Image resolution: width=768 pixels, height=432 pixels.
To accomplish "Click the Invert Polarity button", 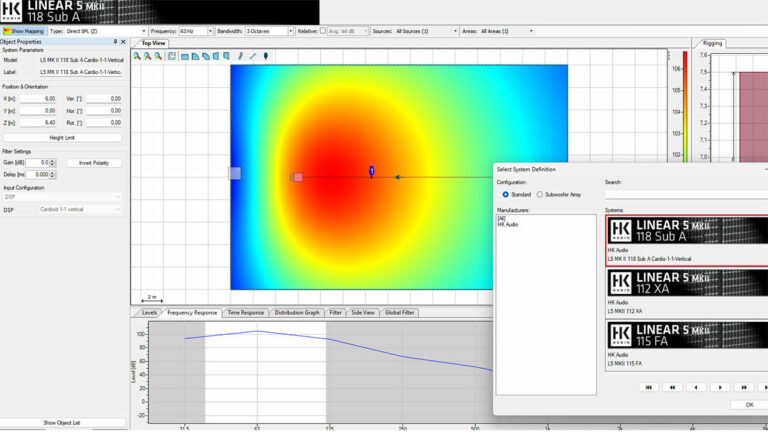I will click(x=94, y=163).
